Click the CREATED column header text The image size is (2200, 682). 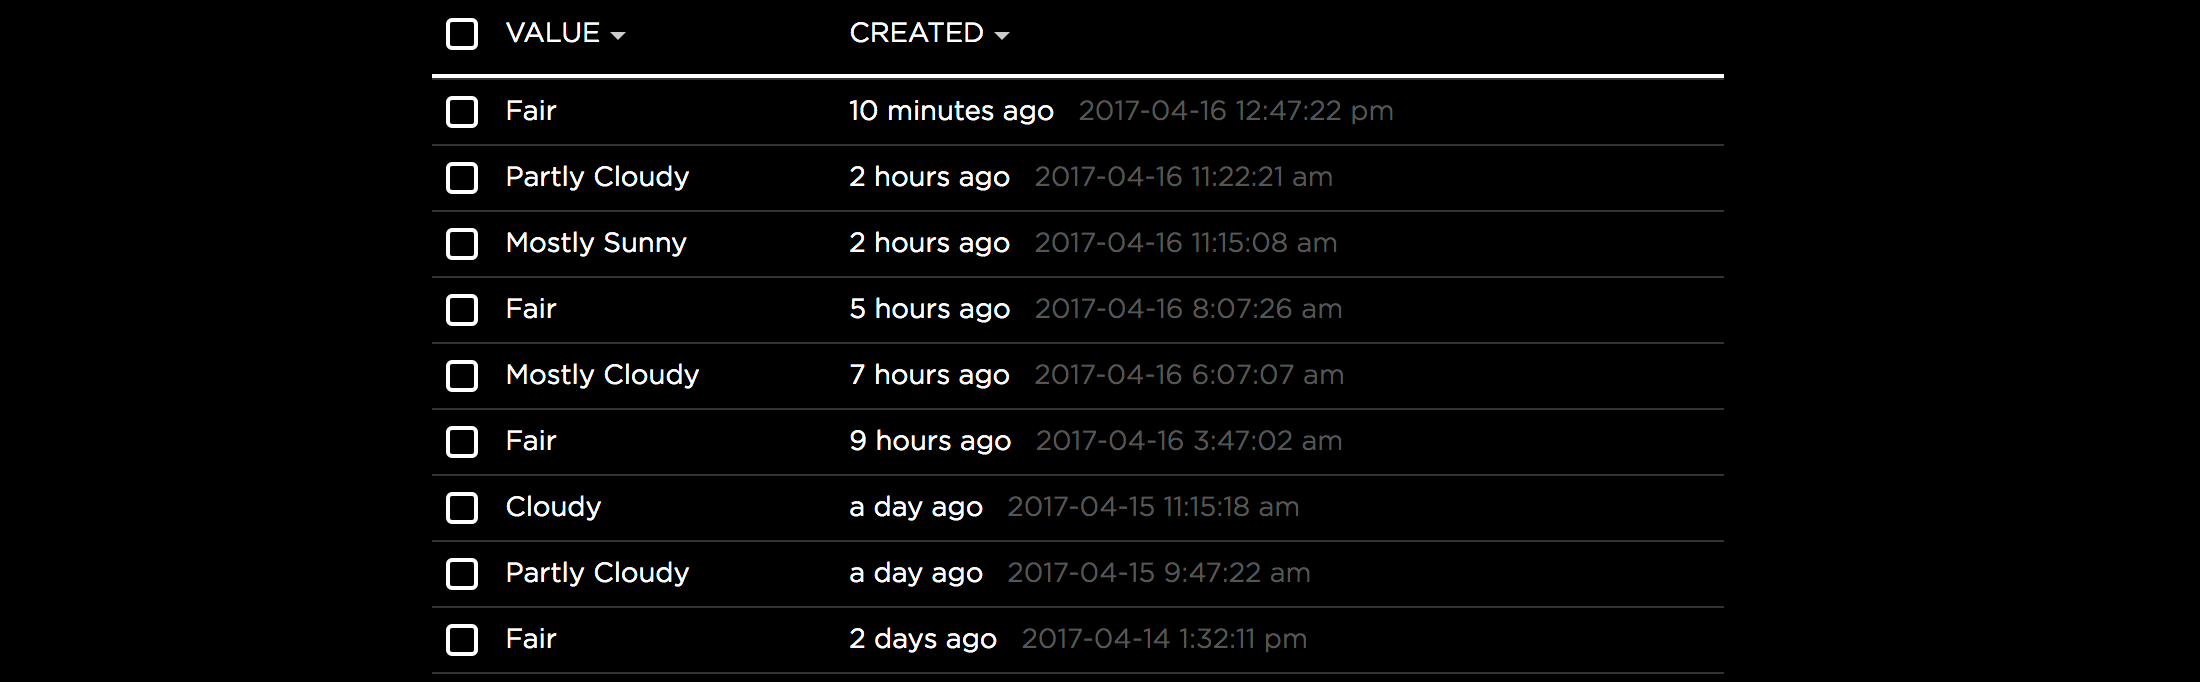click(x=917, y=33)
